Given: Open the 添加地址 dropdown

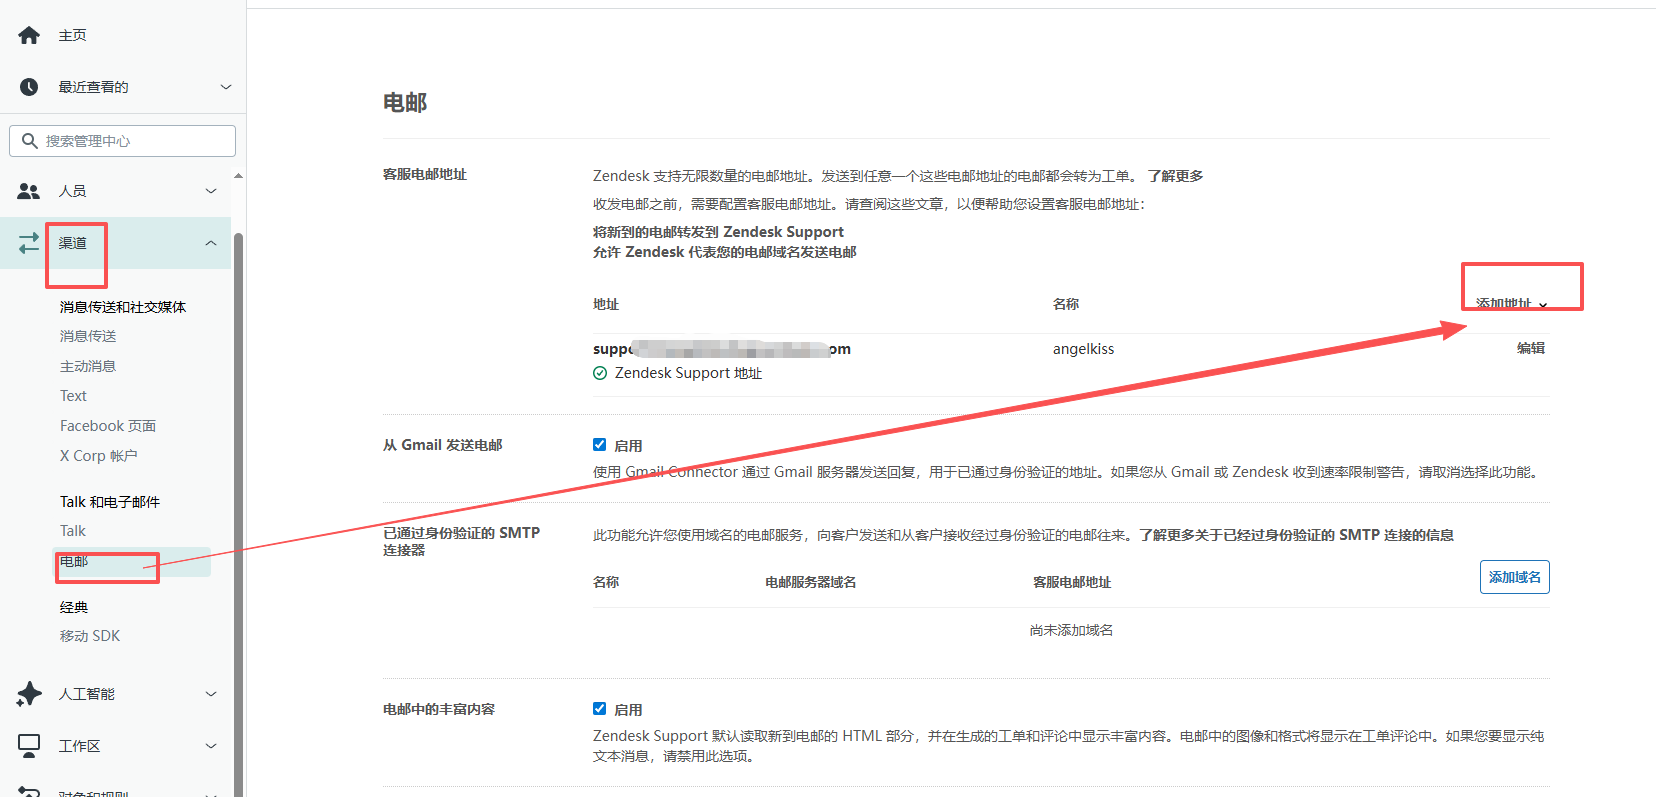Looking at the screenshot, I should [x=1511, y=303].
